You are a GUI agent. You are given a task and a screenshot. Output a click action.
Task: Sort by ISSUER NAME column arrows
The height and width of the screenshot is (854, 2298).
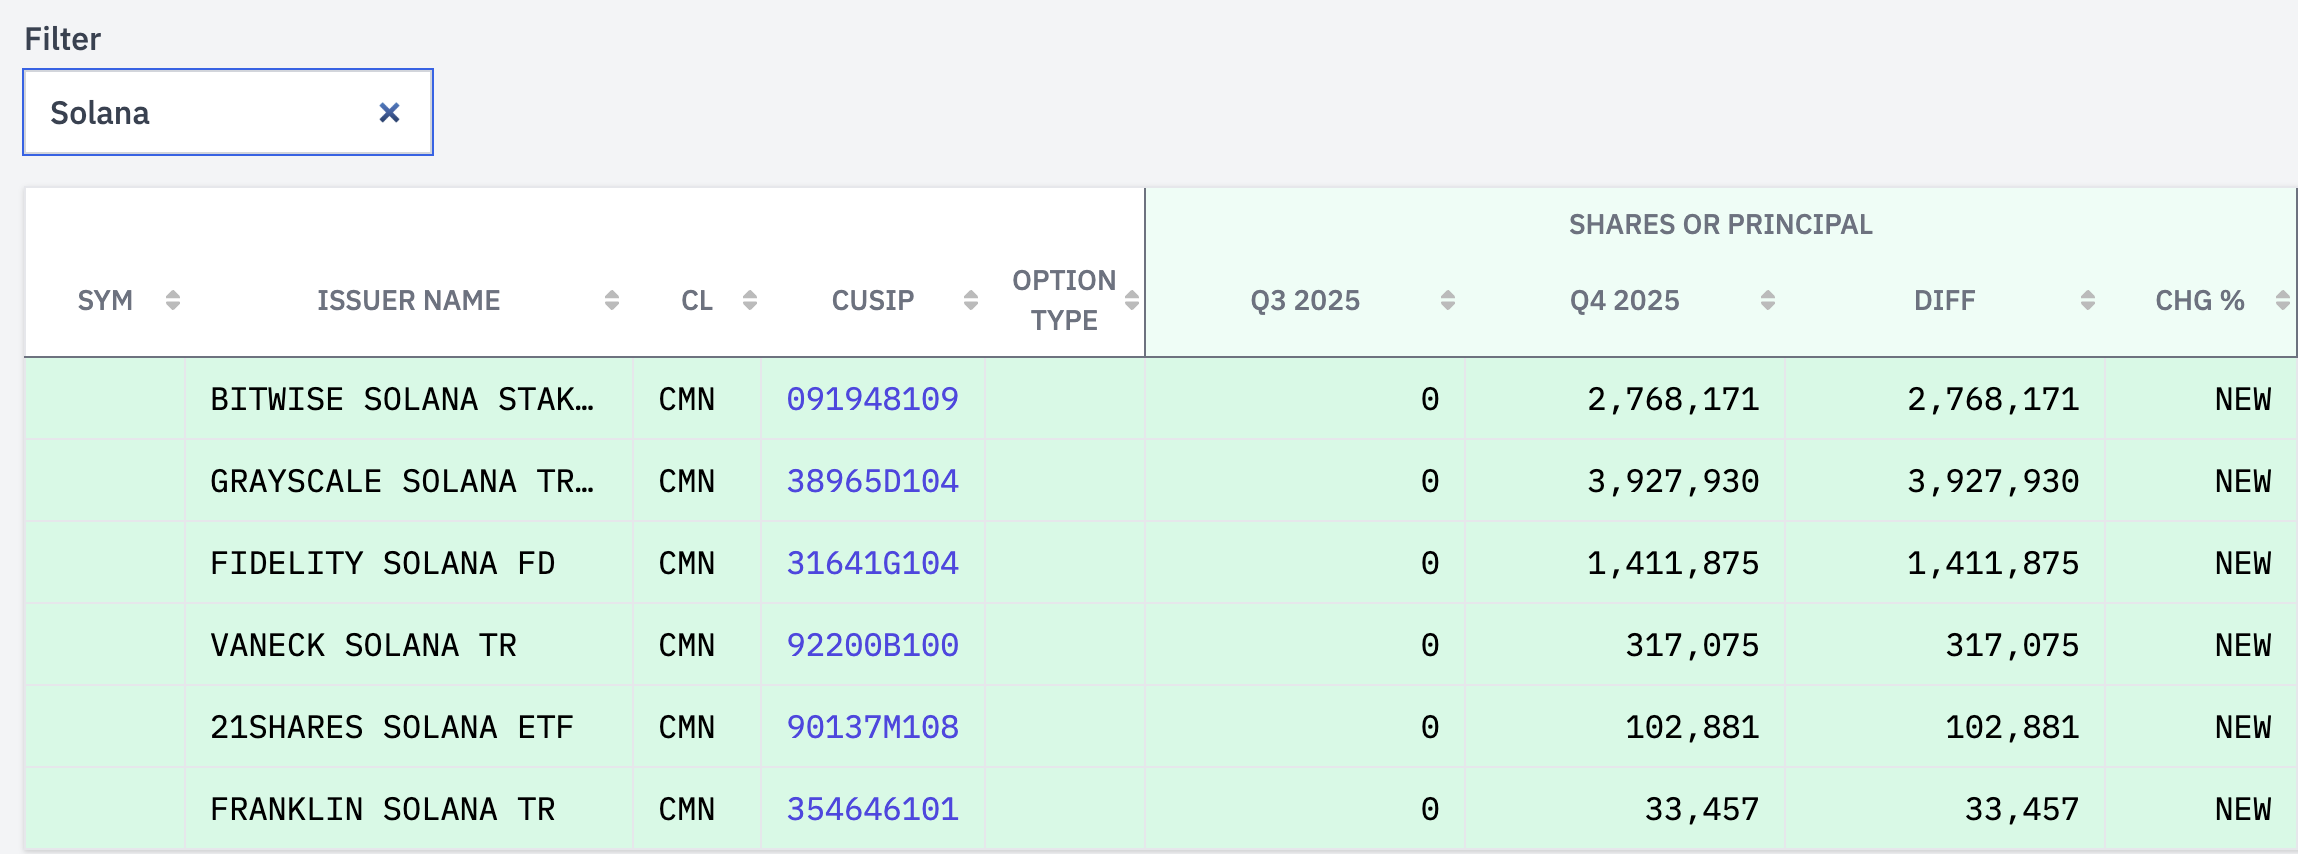pos(612,300)
